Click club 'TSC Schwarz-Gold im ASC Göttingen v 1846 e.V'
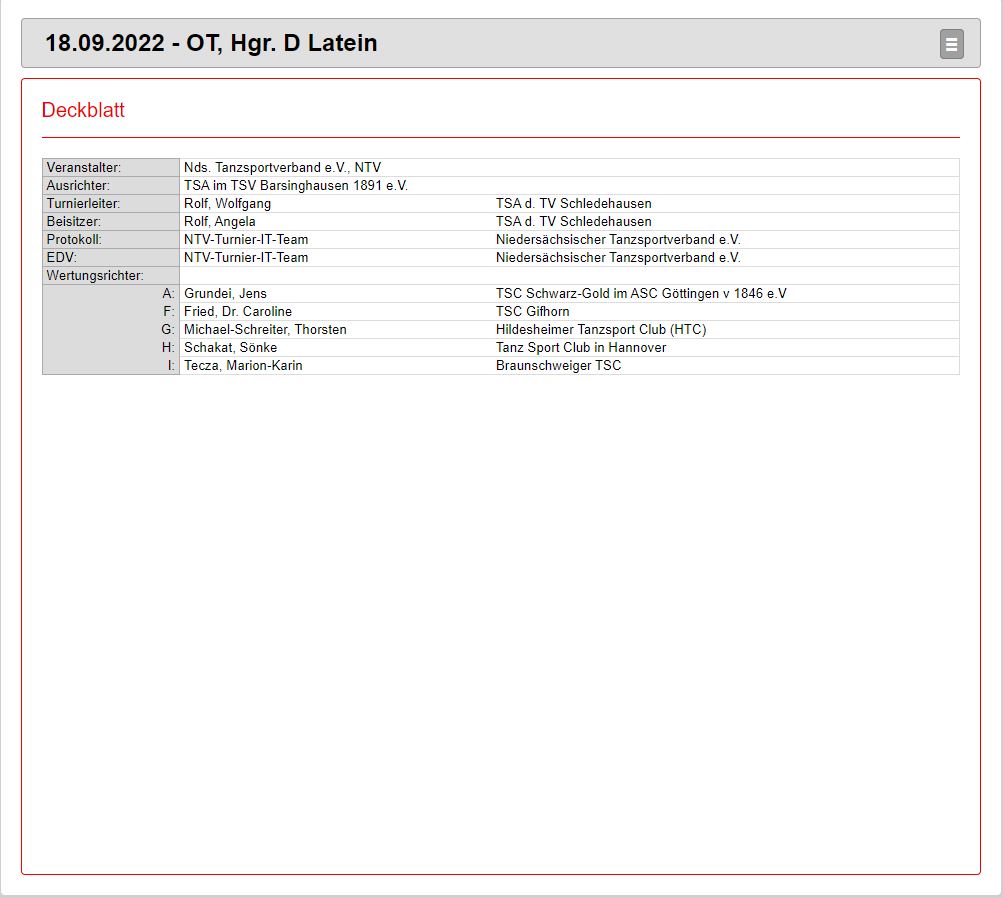The height and width of the screenshot is (898, 1003). [x=641, y=294]
